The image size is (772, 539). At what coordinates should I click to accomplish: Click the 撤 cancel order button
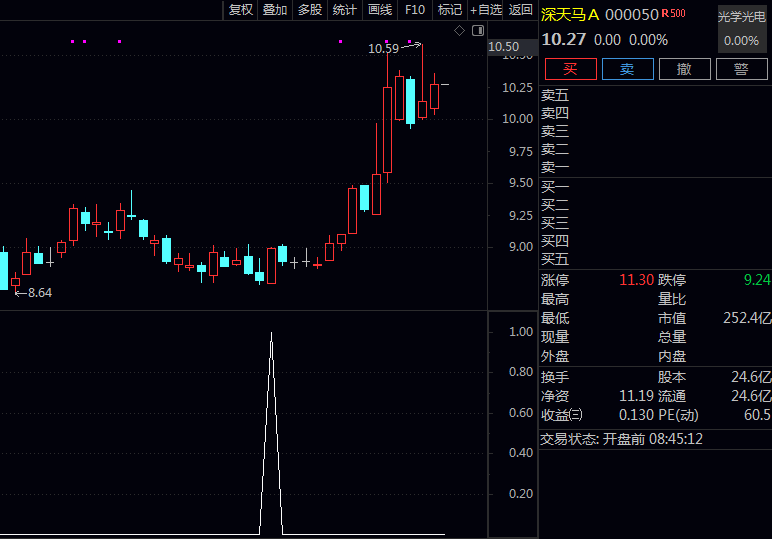(x=684, y=69)
